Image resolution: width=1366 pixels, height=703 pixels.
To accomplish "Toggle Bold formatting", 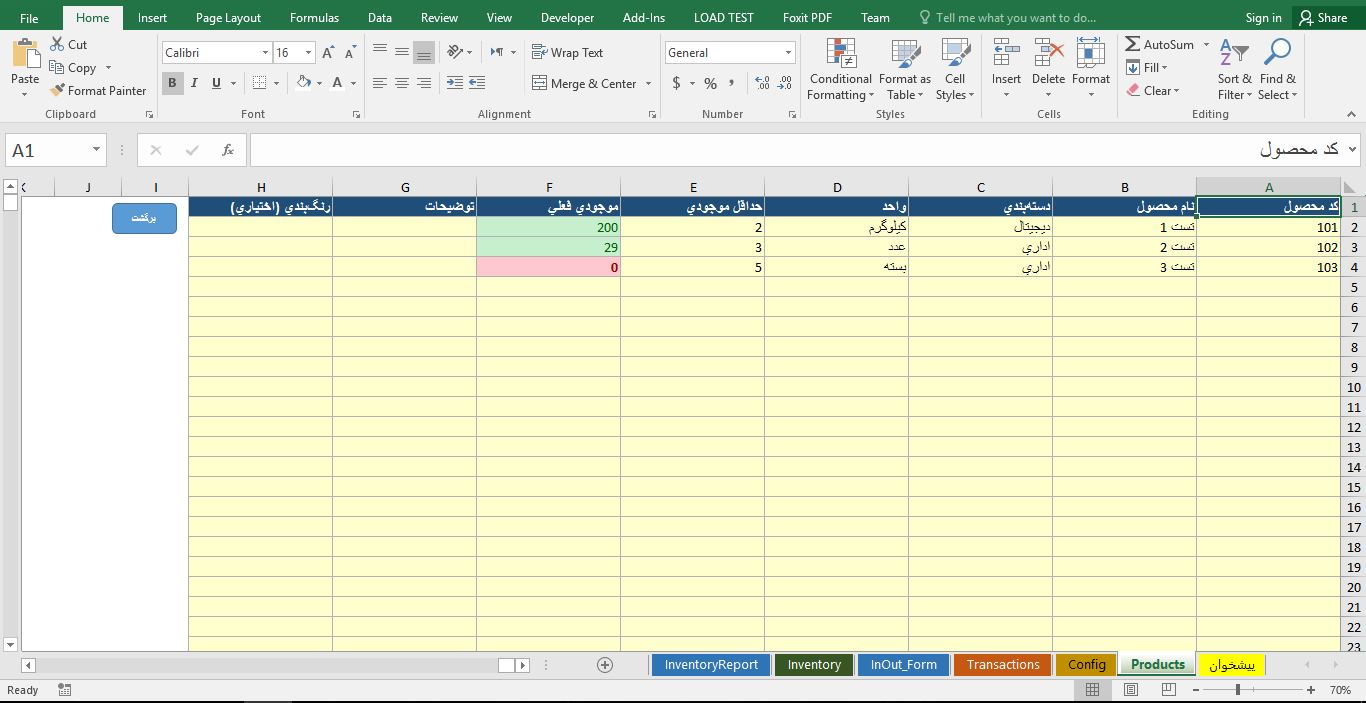I will [172, 84].
